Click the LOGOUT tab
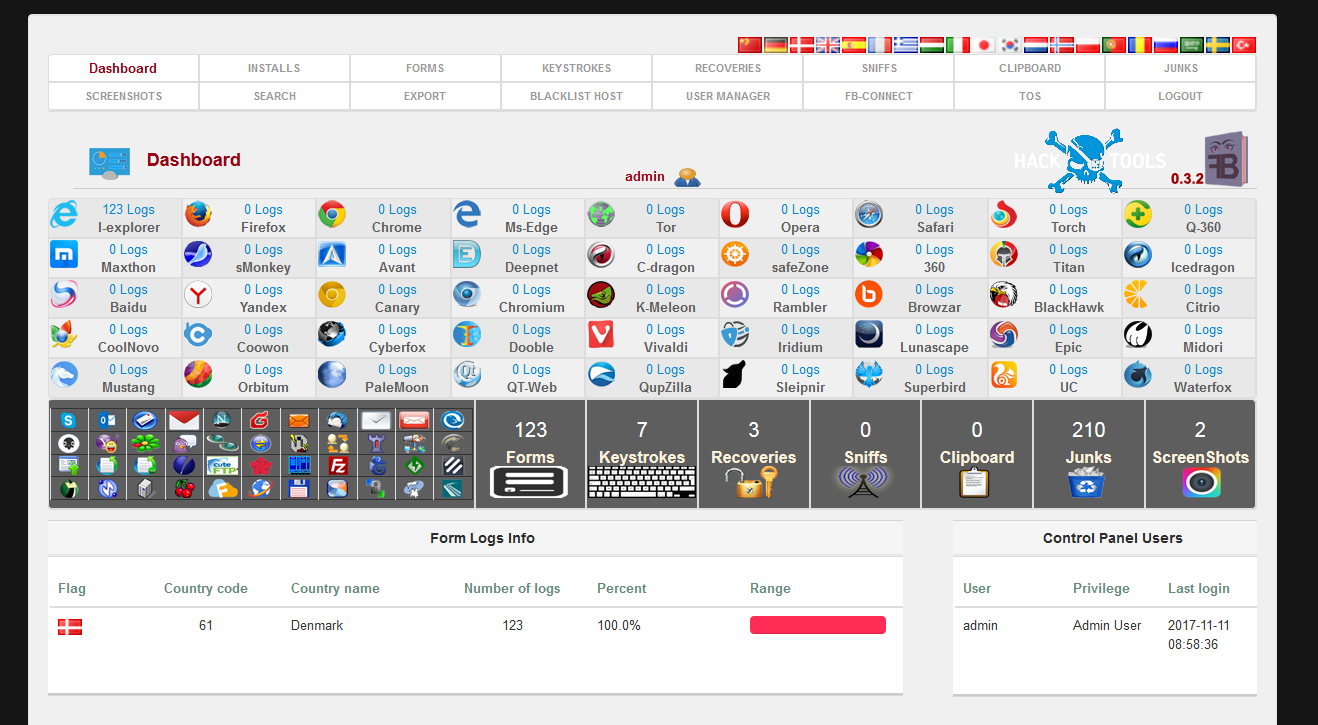 click(1181, 96)
